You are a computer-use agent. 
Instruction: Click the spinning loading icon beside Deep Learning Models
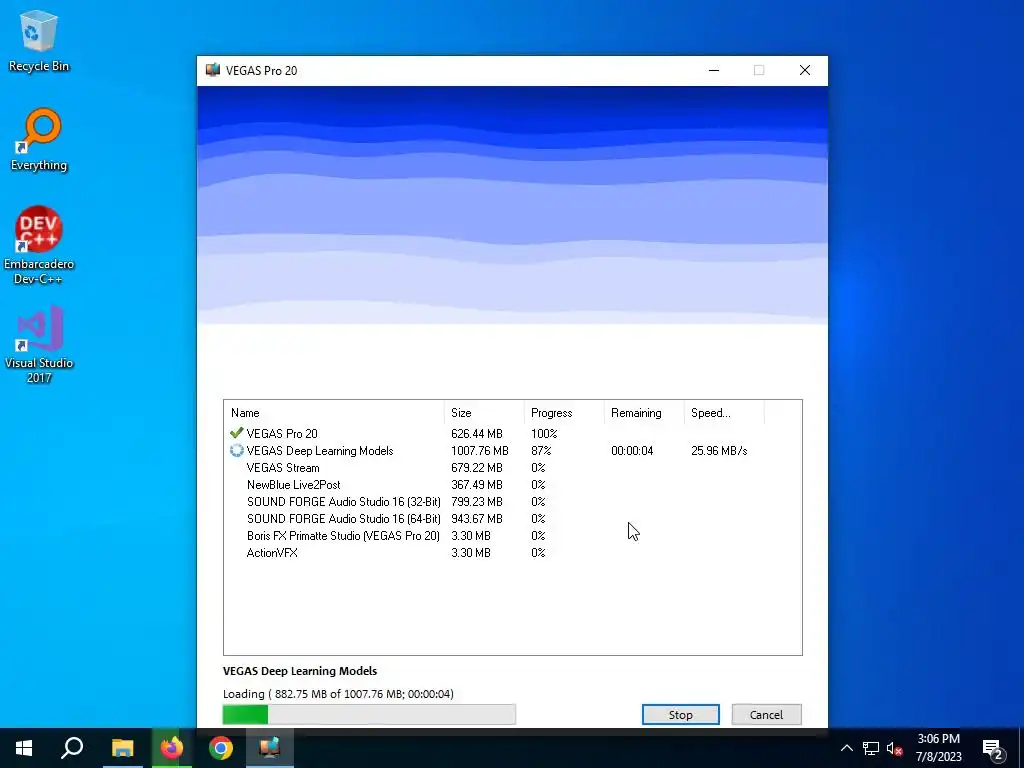[236, 451]
